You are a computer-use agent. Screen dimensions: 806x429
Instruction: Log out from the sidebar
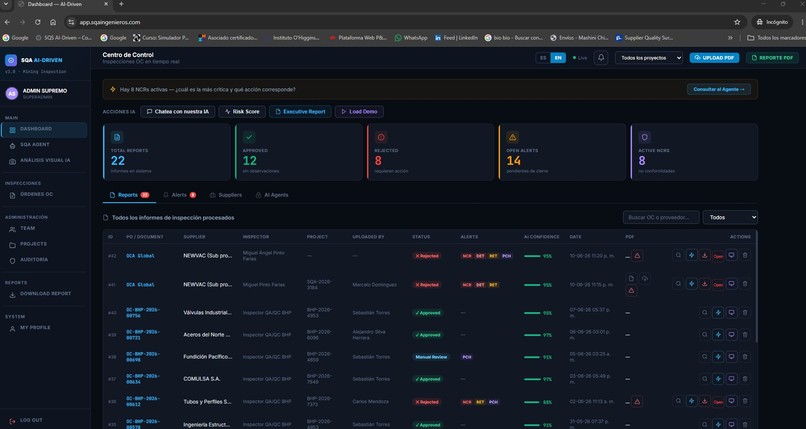pos(26,420)
